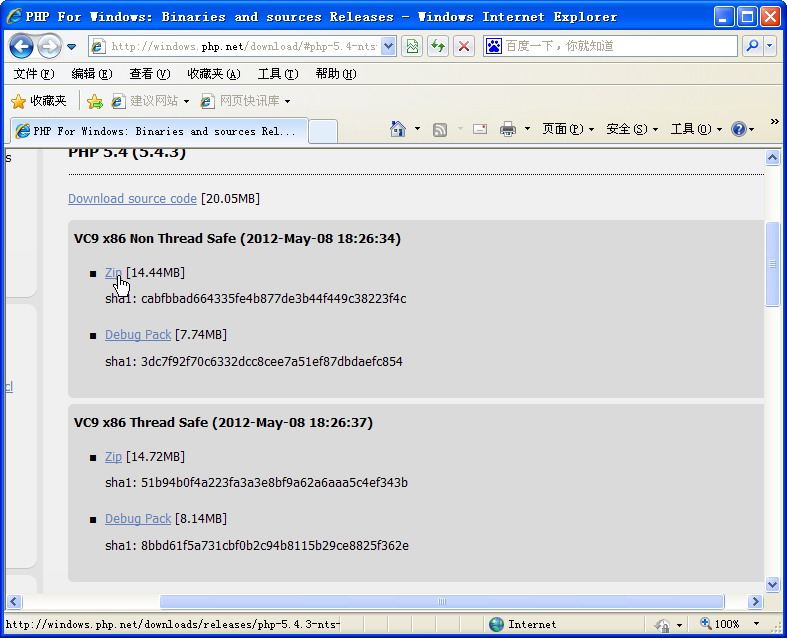Open 网页快讯库 web slice gallery
This screenshot has width=787, height=638.
coord(245,101)
